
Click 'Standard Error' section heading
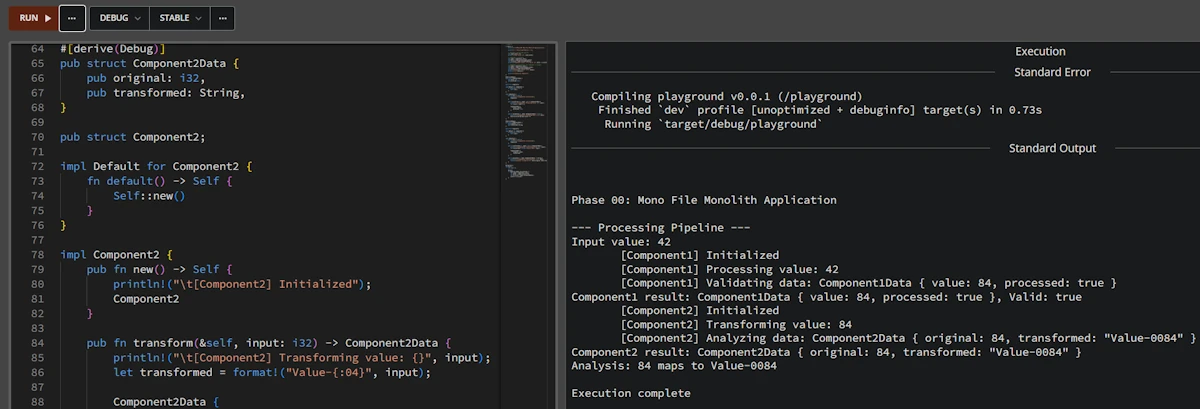tap(1052, 72)
